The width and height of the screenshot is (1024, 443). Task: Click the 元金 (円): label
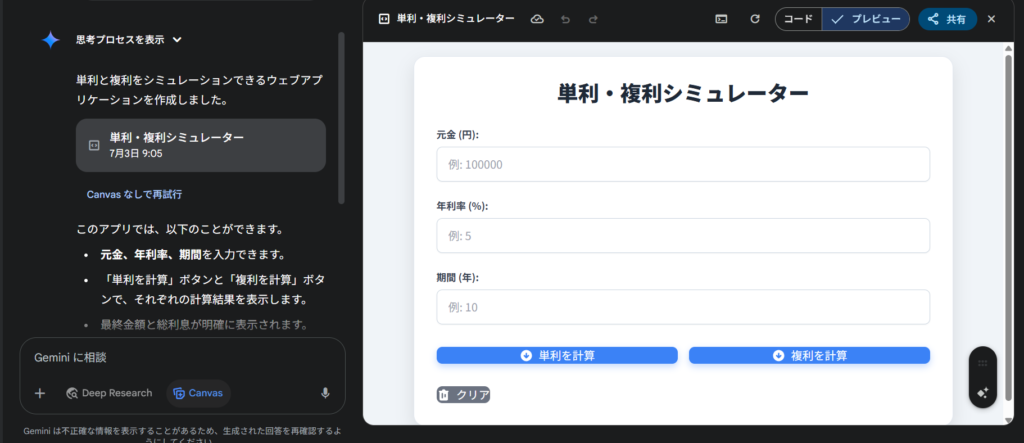coord(458,135)
